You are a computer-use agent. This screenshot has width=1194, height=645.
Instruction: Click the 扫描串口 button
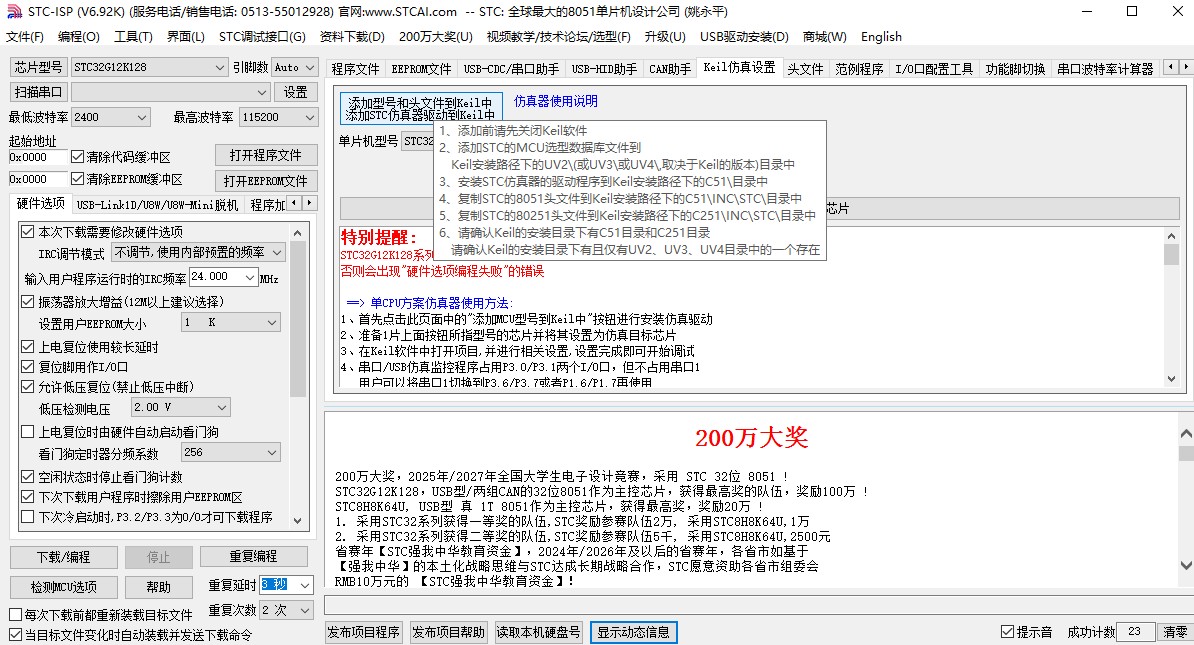(38, 92)
